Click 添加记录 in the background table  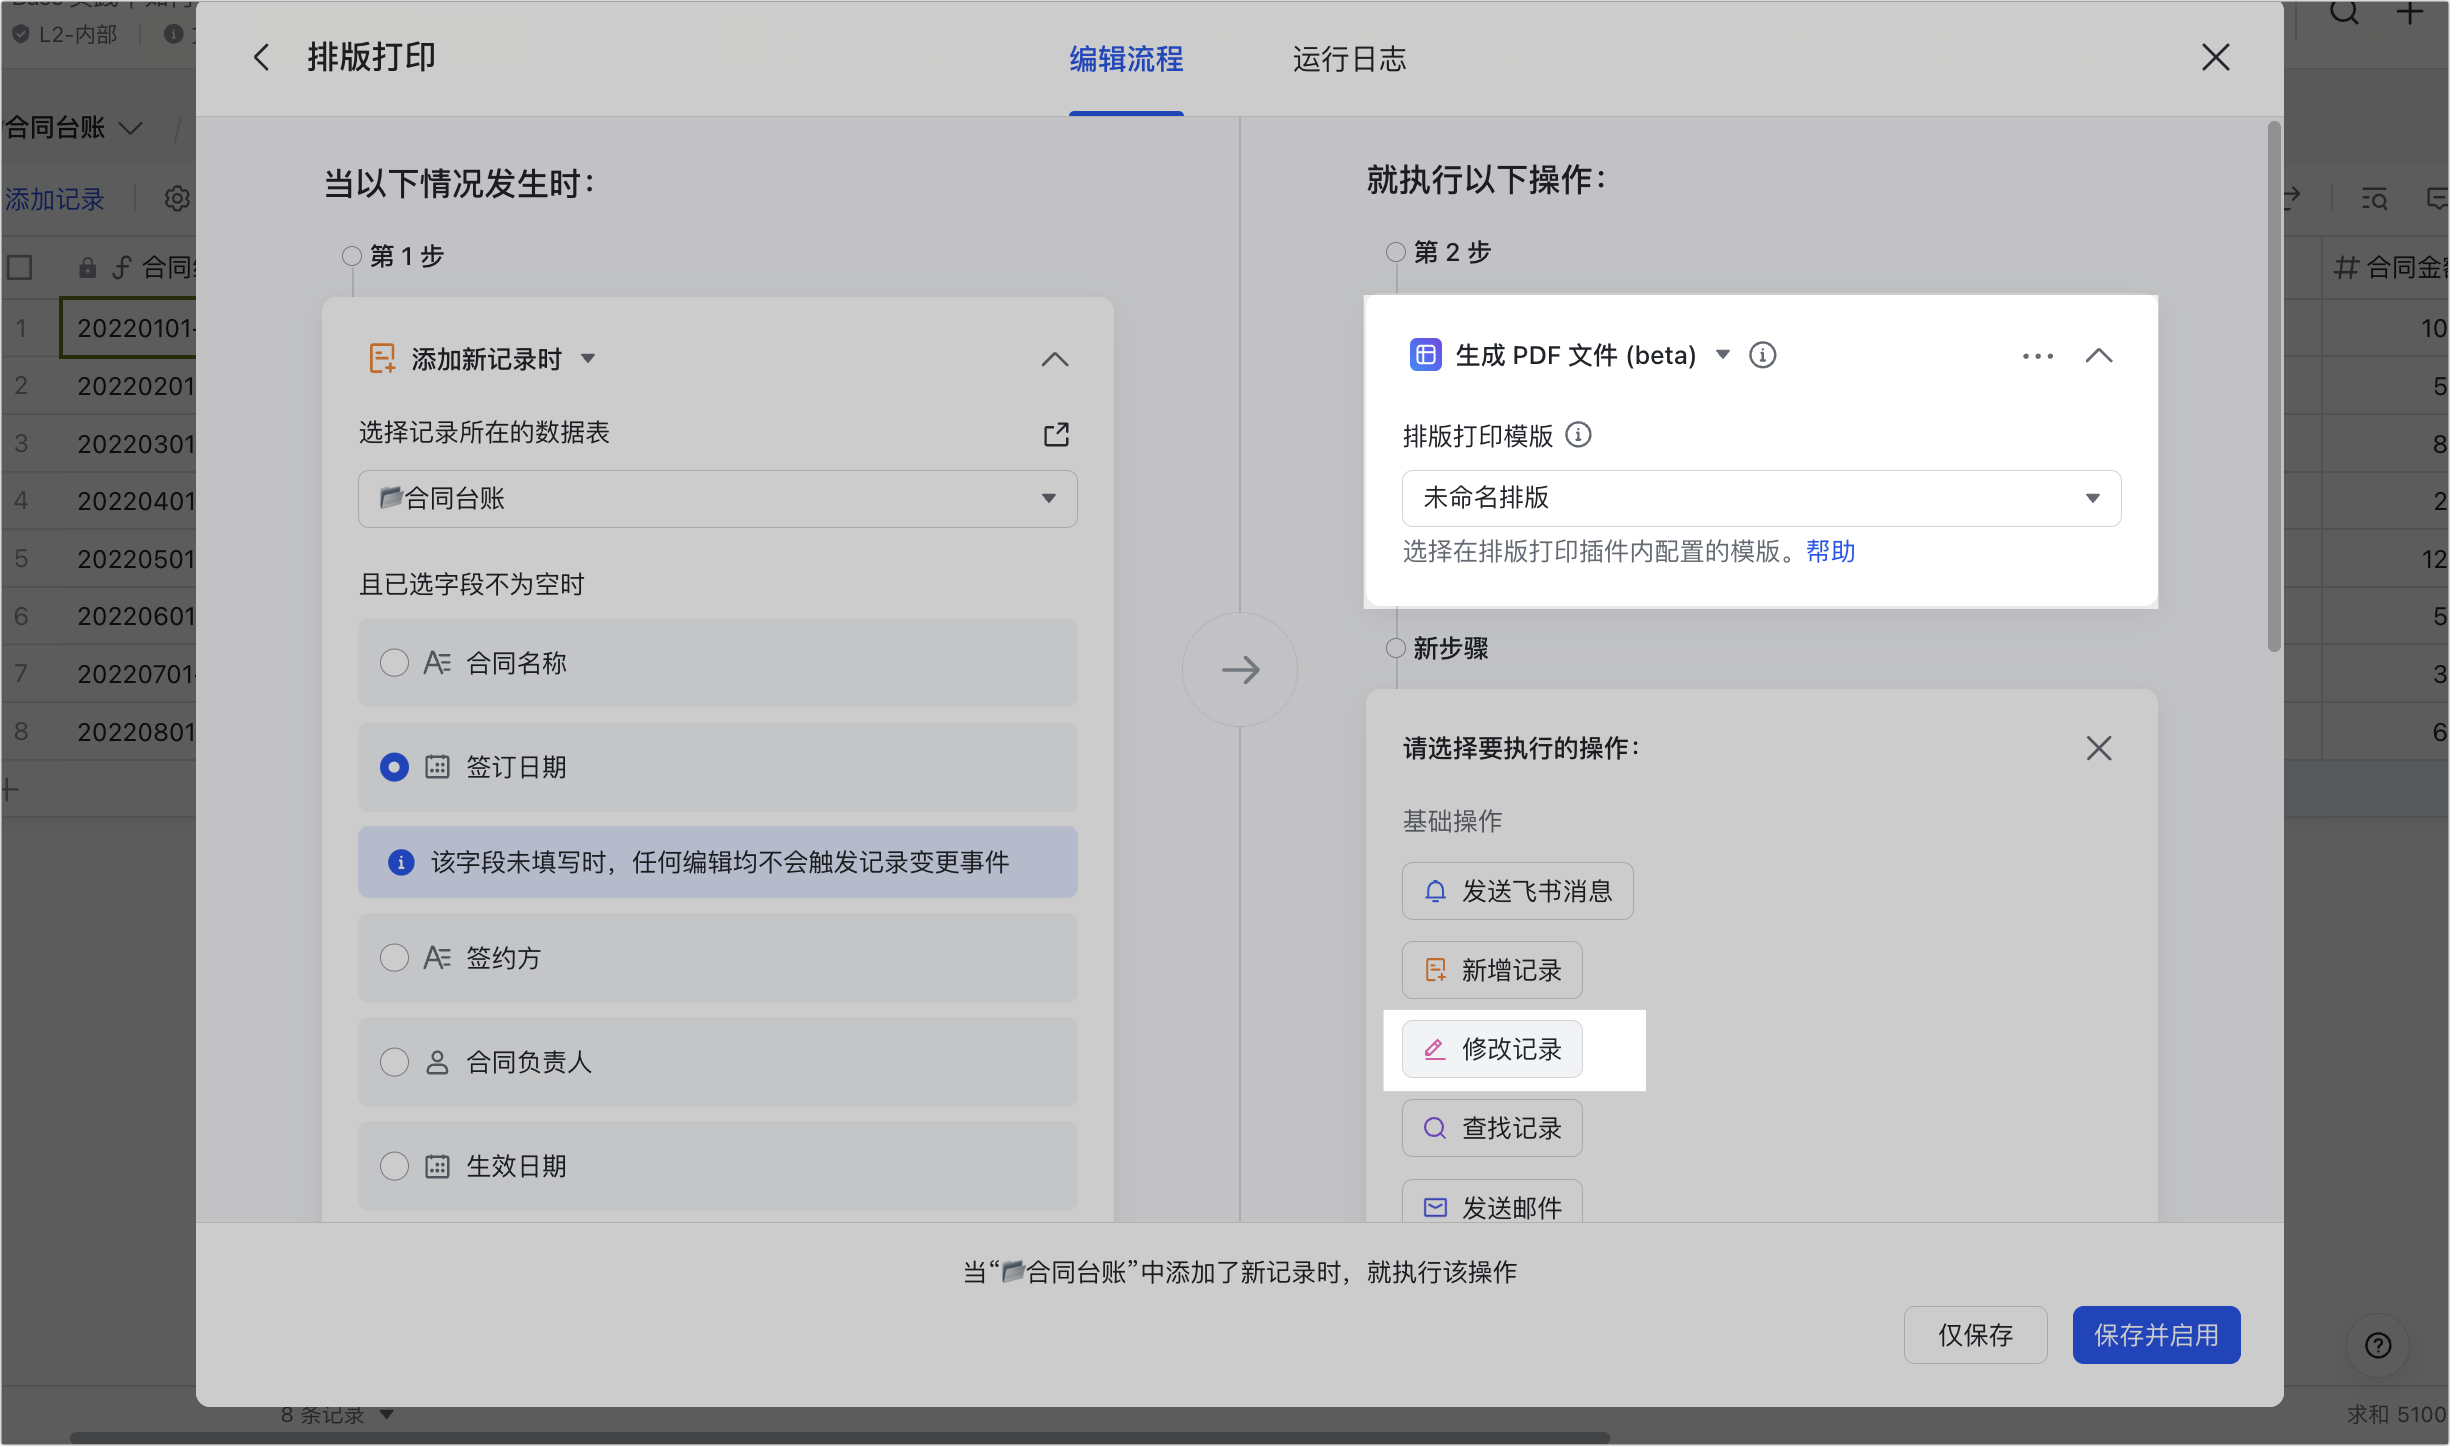tap(54, 199)
